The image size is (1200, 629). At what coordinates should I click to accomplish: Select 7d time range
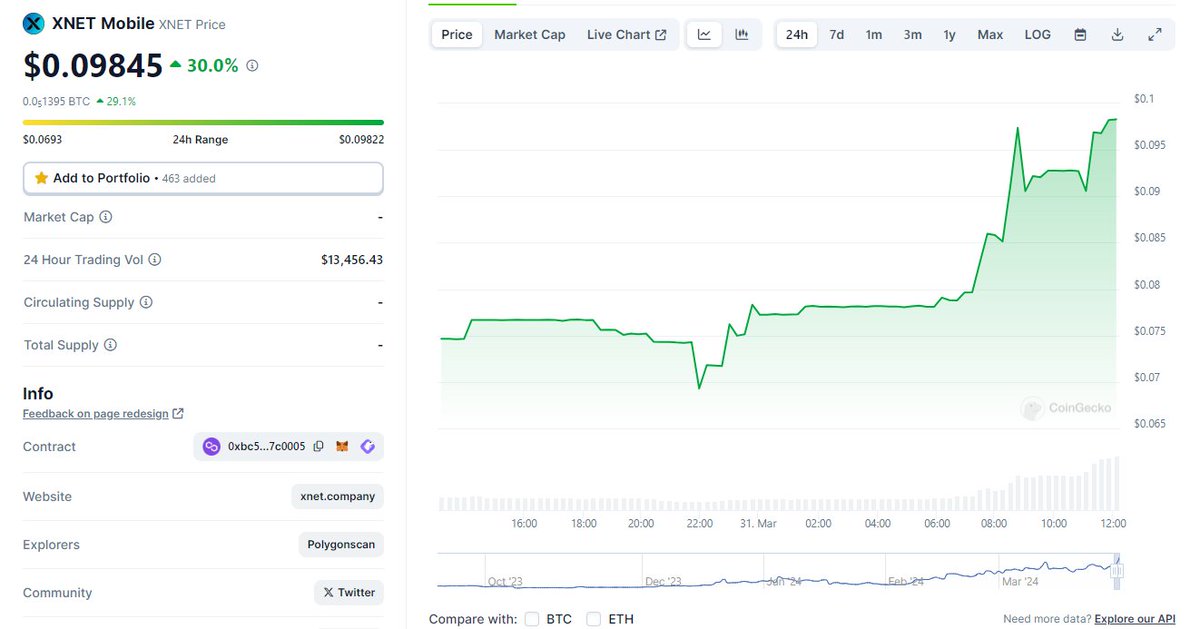(837, 35)
